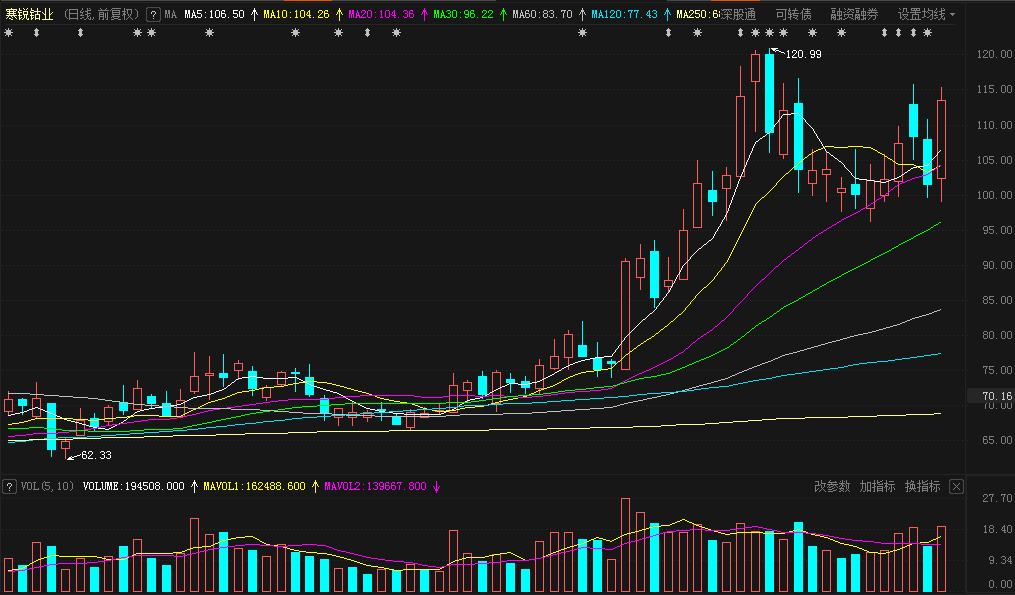Open MA indicator help question mark
Viewport: 1015px width, 595px height.
pos(153,14)
